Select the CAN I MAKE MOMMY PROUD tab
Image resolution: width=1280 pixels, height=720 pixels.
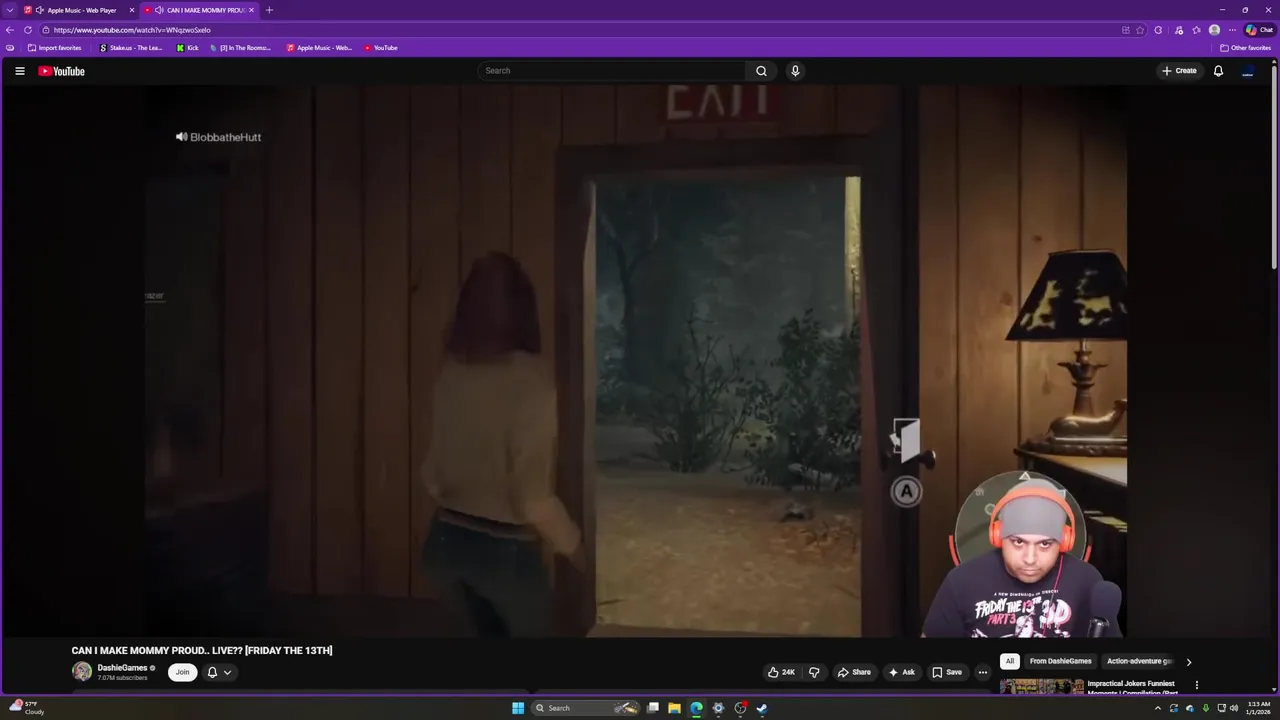[x=200, y=10]
